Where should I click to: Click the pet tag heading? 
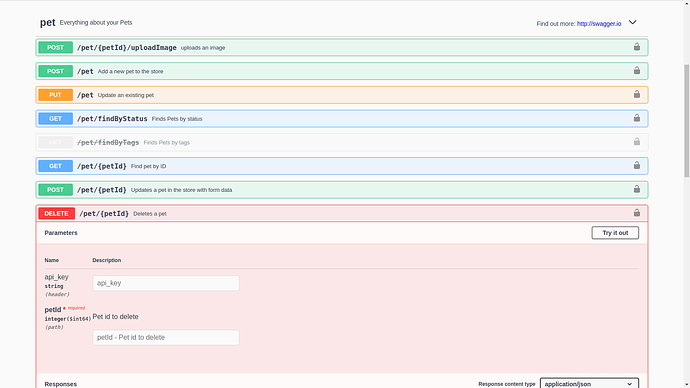click(x=48, y=22)
